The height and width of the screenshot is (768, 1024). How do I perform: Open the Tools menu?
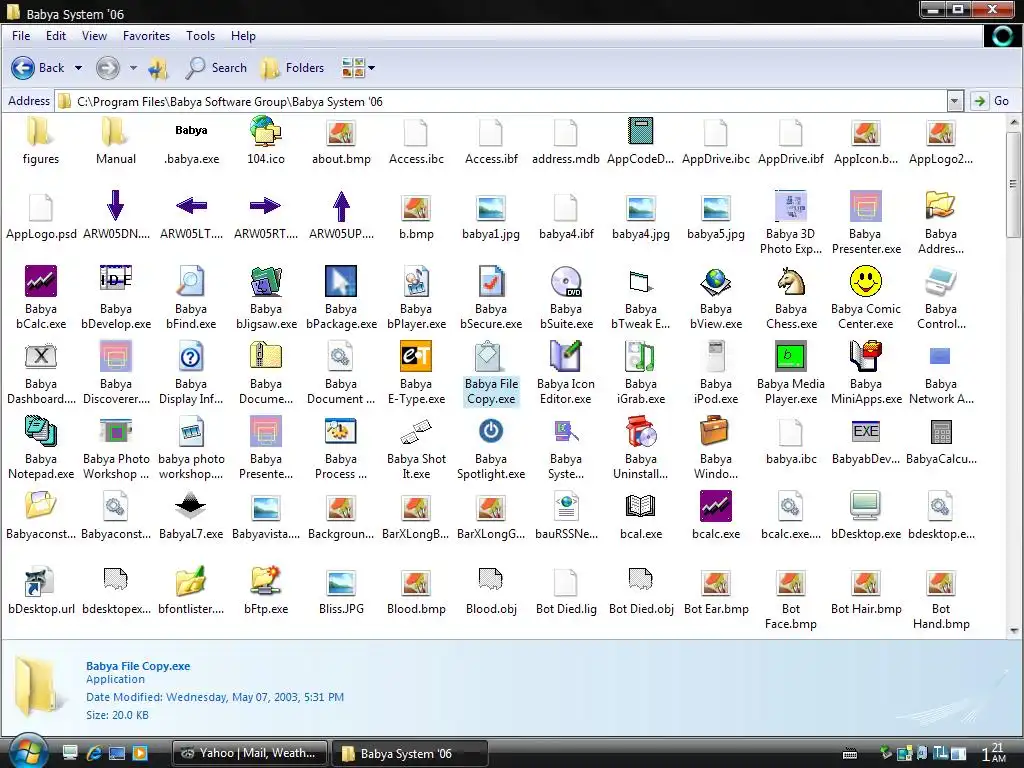tap(200, 36)
